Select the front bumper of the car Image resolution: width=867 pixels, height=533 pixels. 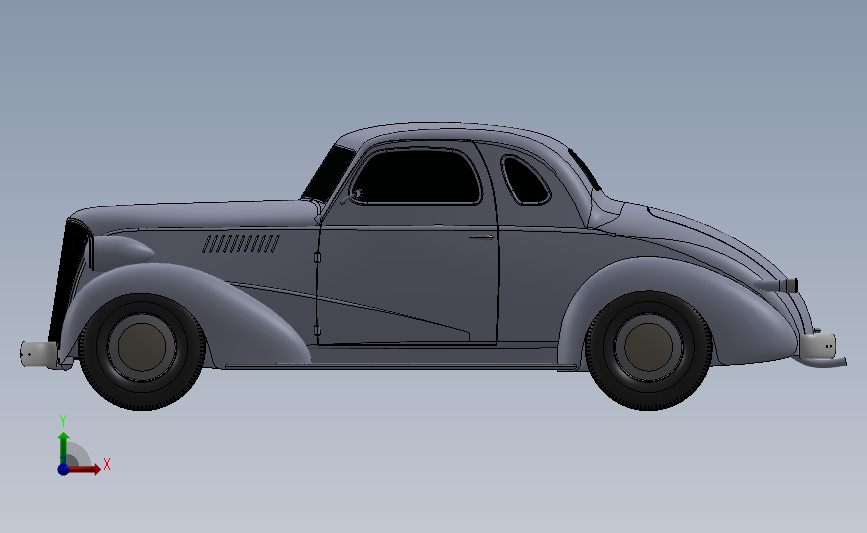click(39, 354)
